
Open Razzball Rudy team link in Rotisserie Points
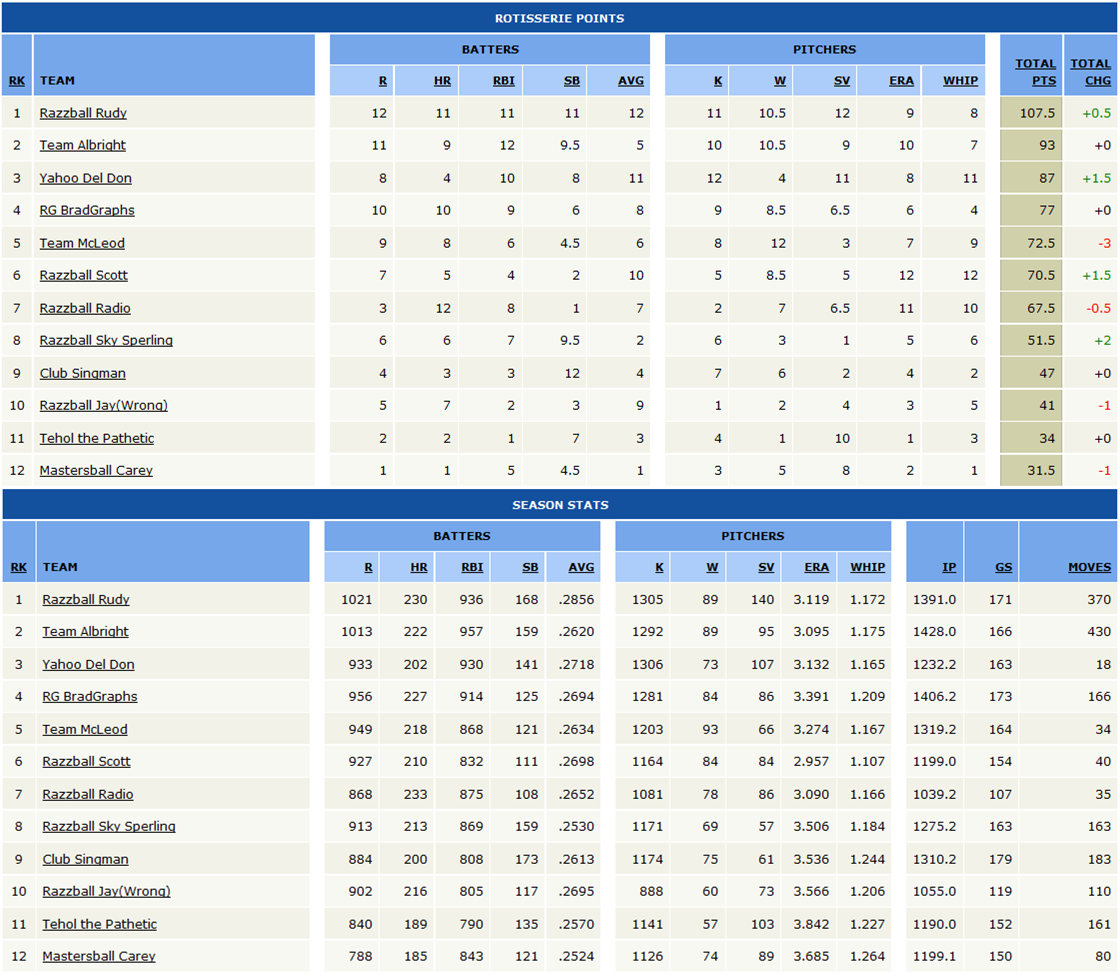83,113
